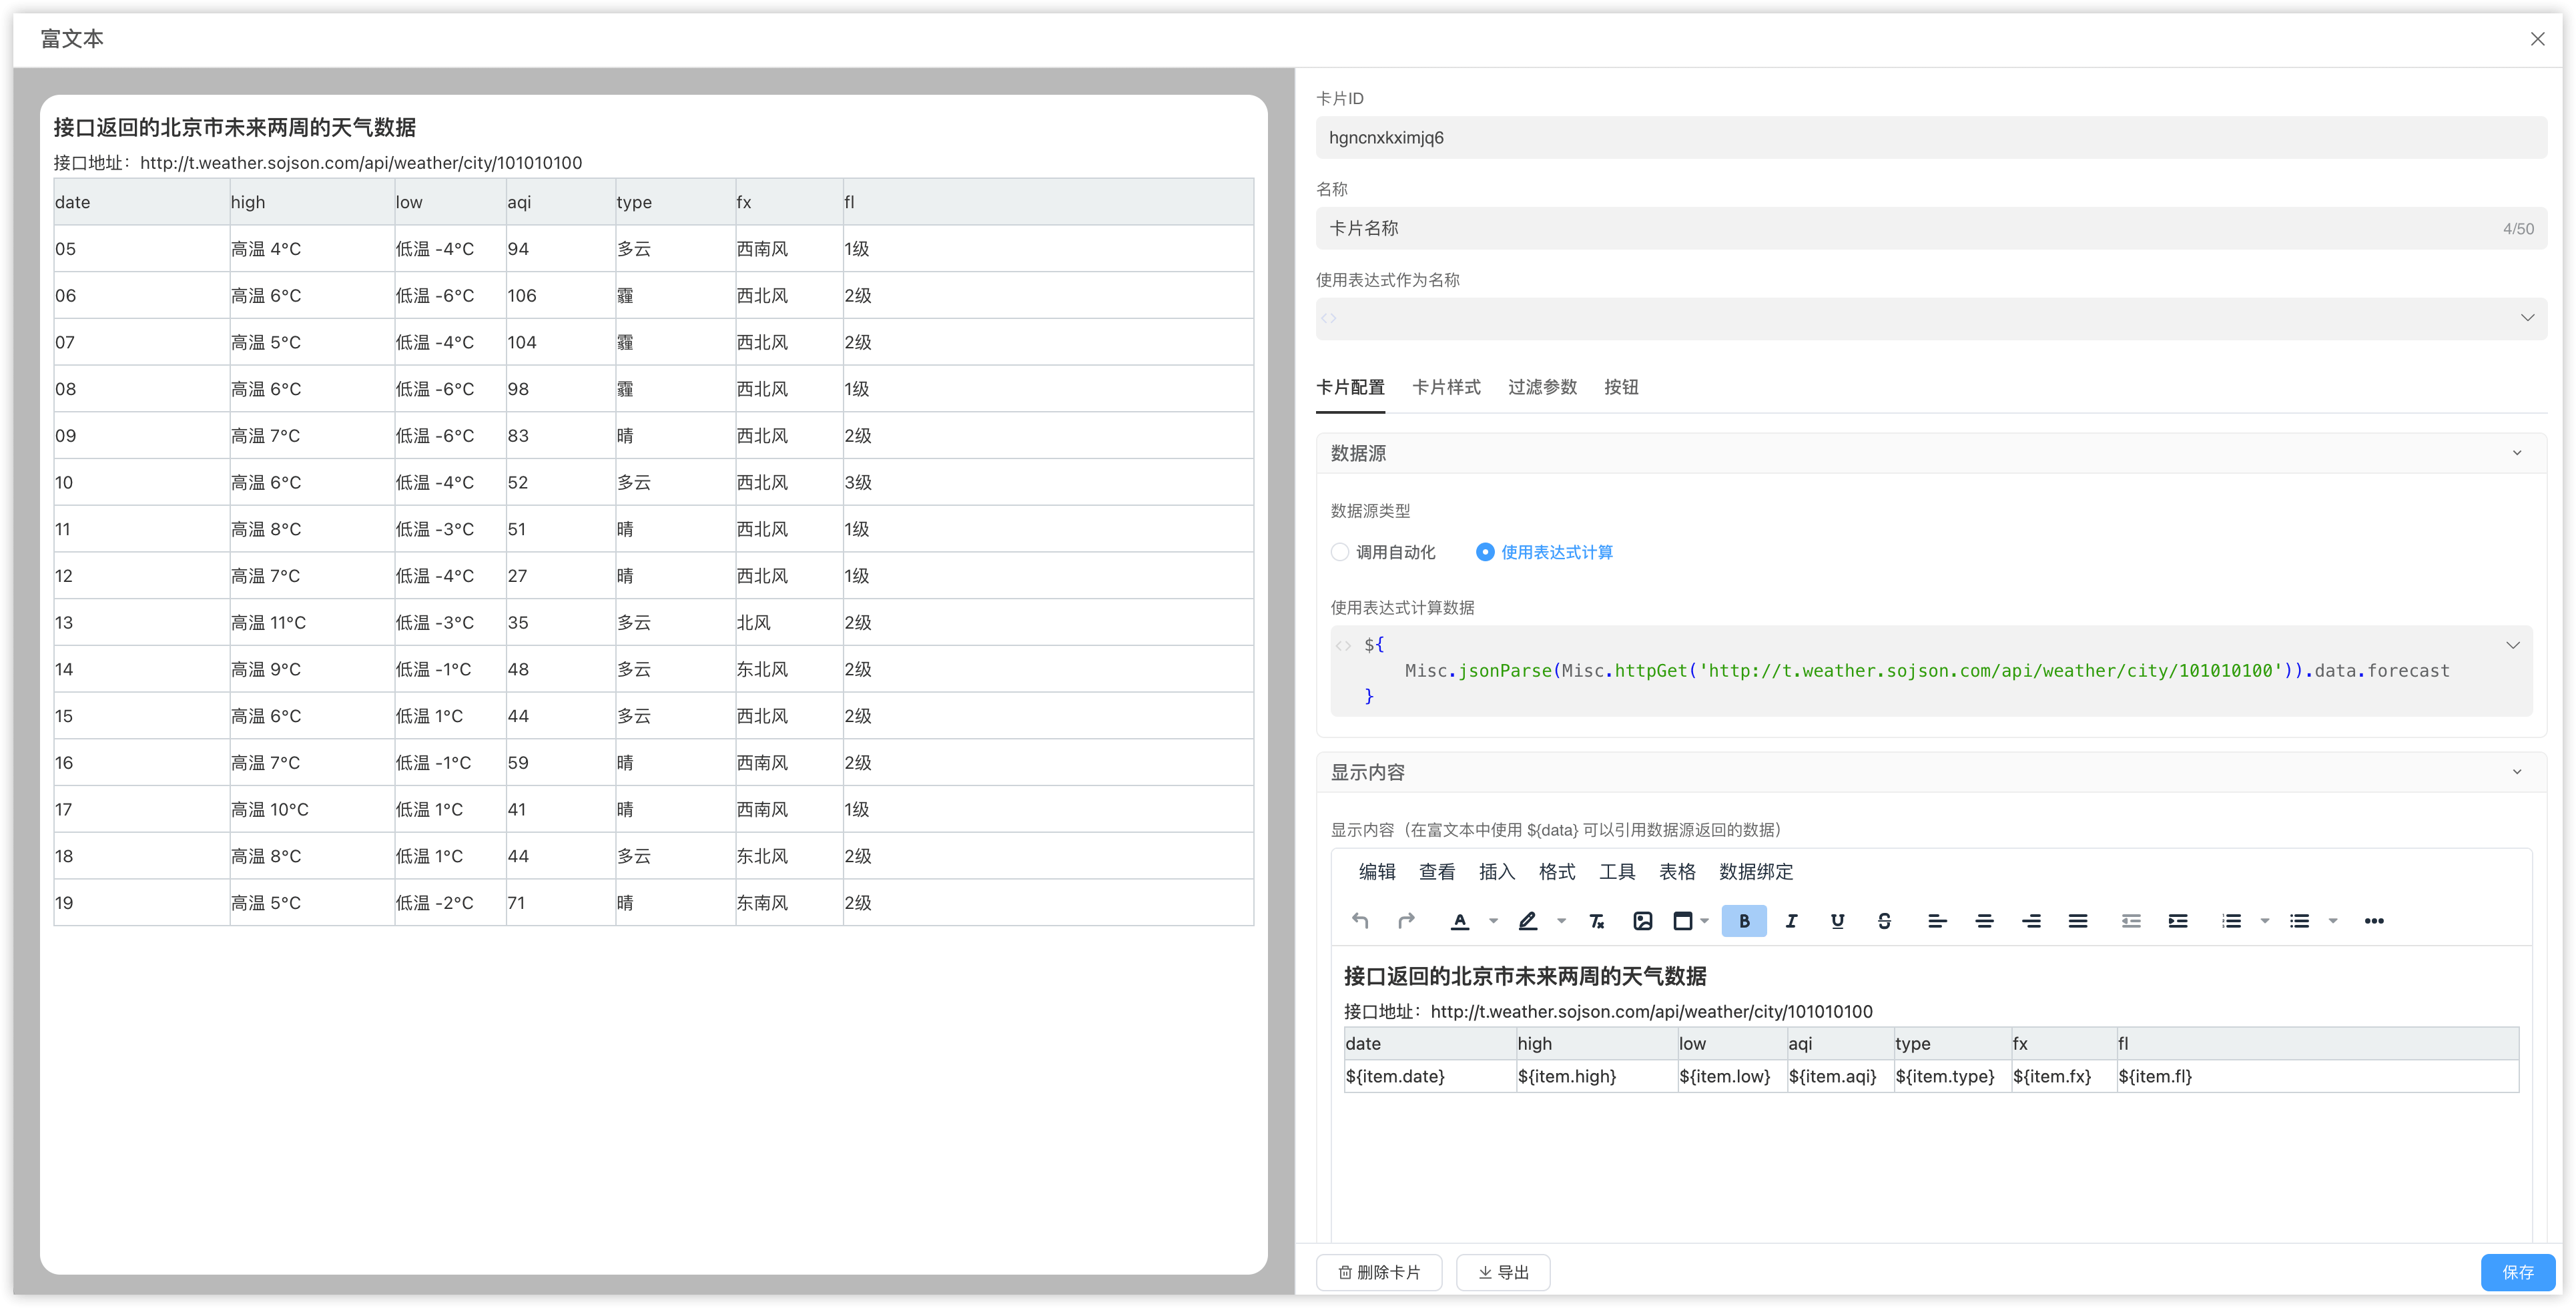Click the increase indent icon
Screen dimensions: 2576x1308
point(2177,921)
